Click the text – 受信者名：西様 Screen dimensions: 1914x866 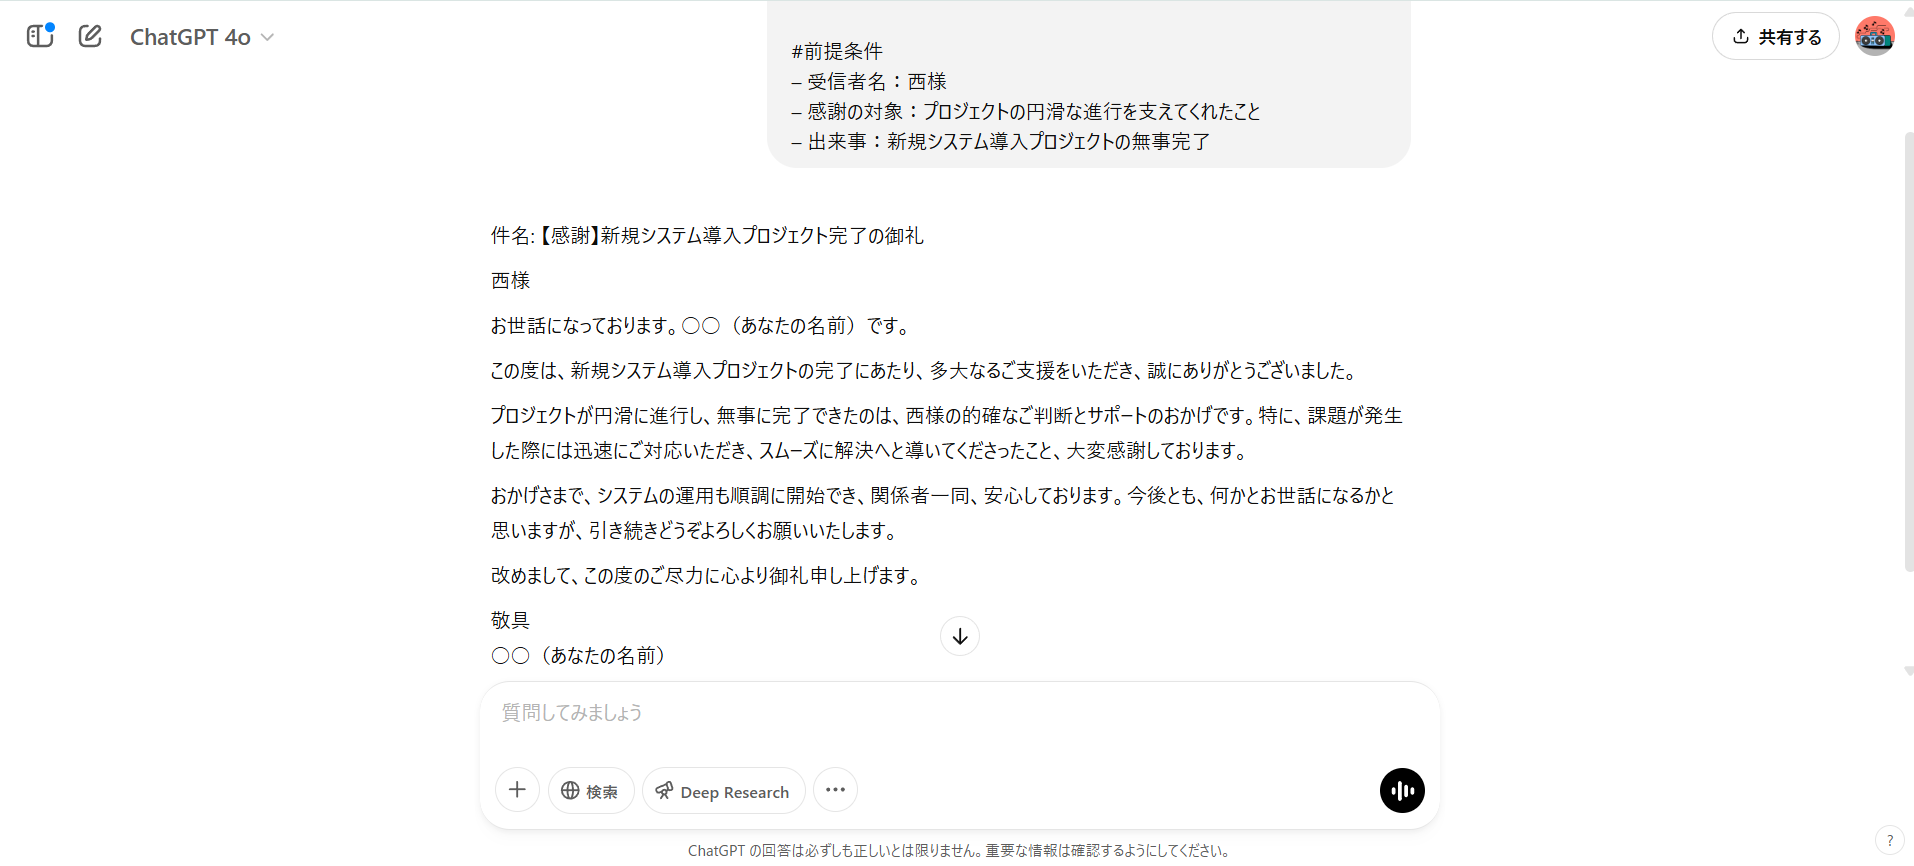point(869,81)
